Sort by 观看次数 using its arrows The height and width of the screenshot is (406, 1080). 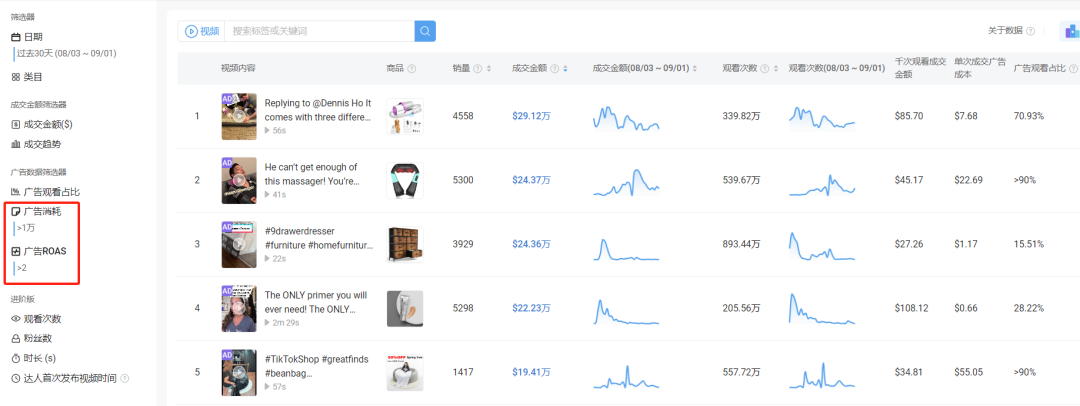point(778,68)
